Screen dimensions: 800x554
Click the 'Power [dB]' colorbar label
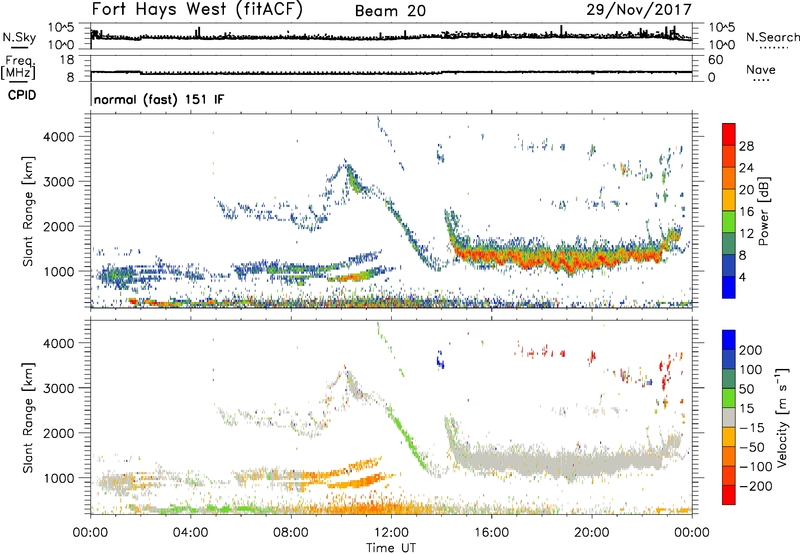point(763,211)
